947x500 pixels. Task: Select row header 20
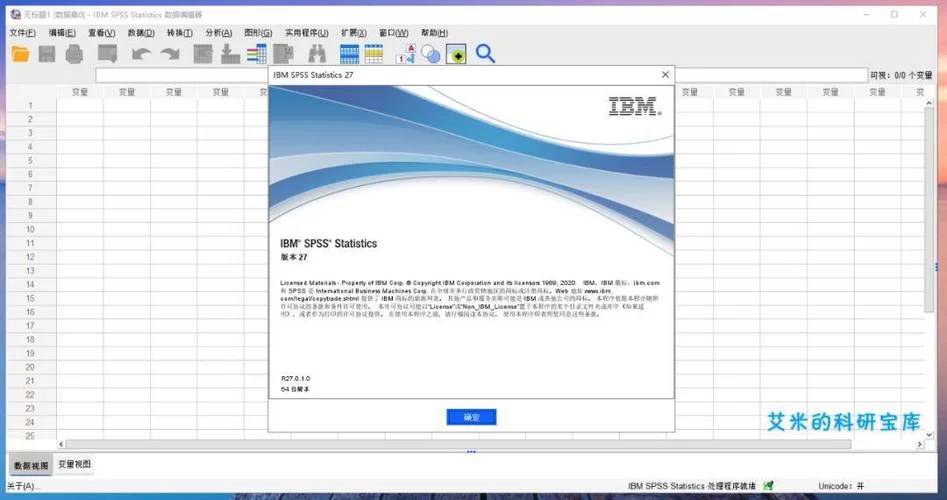click(x=31, y=367)
